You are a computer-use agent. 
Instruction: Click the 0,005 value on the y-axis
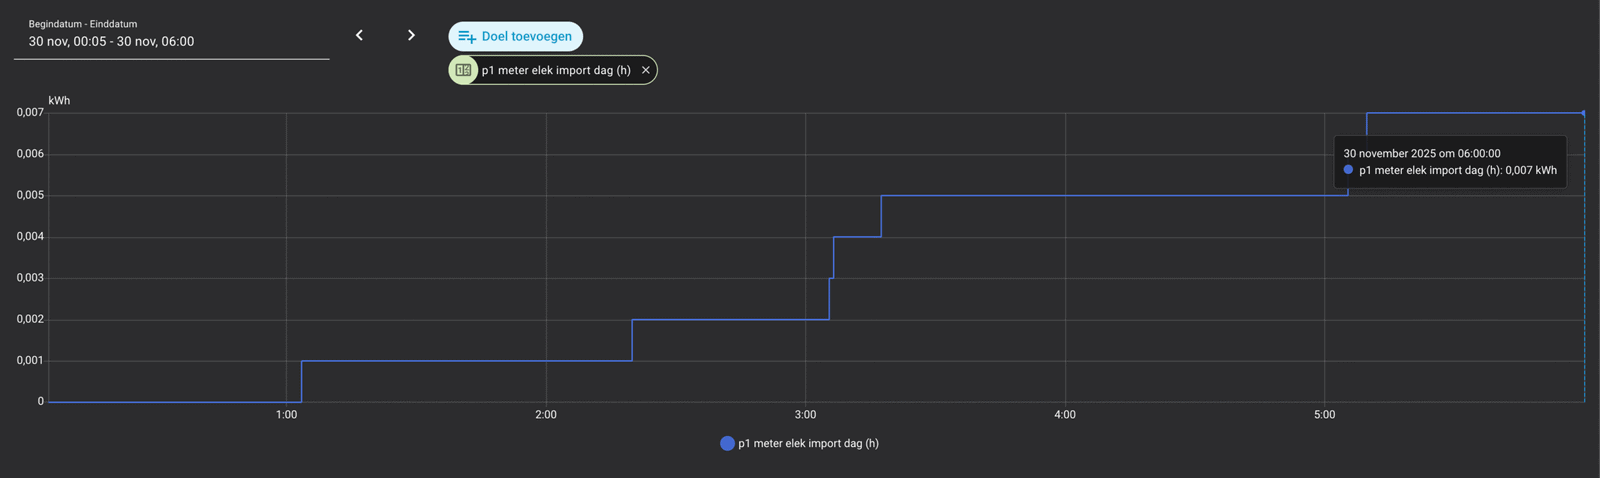tap(30, 195)
